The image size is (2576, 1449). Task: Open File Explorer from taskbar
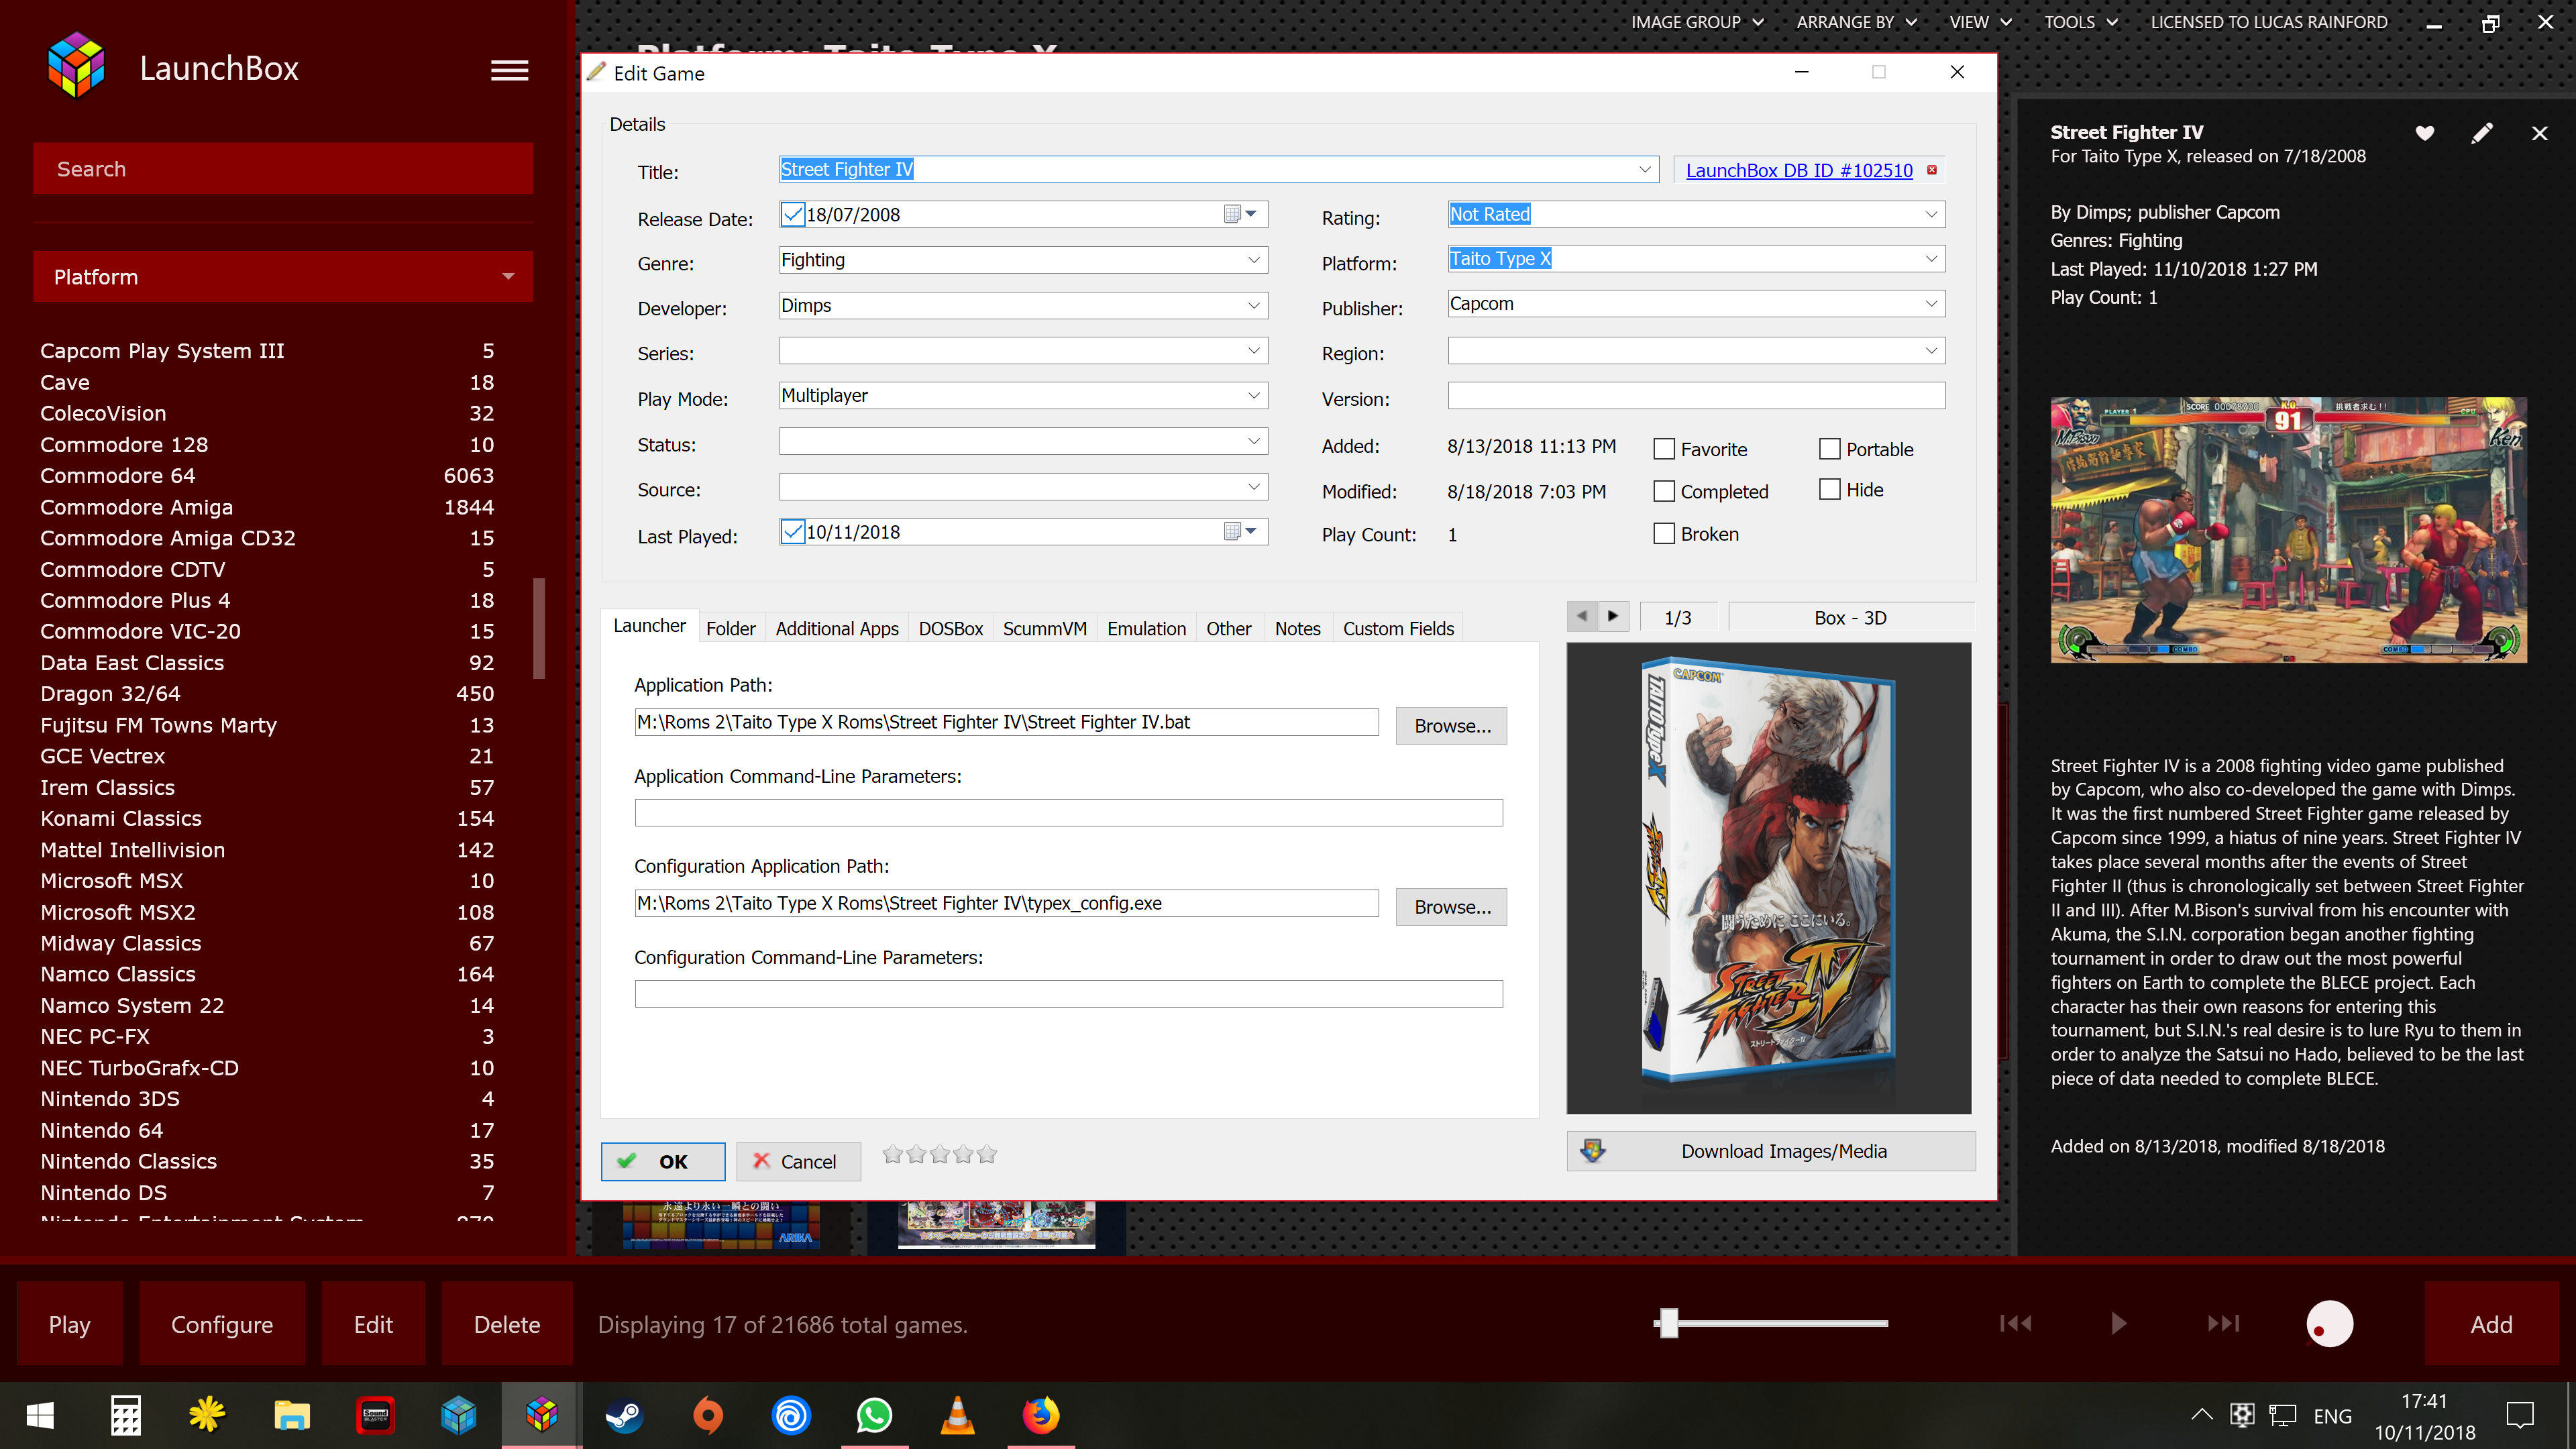pyautogui.click(x=292, y=1415)
